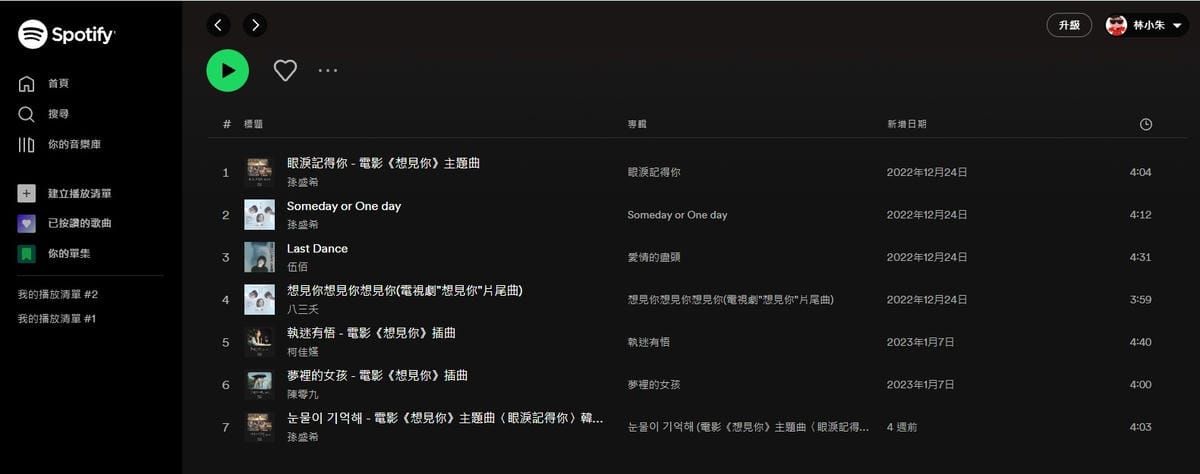Click album art of 執迷有悟 track
The height and width of the screenshot is (474, 1200).
[x=259, y=342]
